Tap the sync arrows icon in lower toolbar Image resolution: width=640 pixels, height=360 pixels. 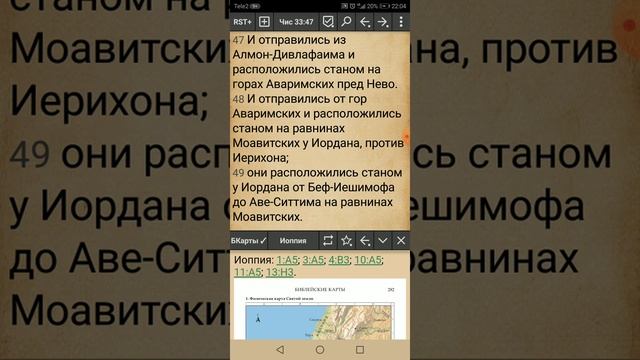[328, 240]
